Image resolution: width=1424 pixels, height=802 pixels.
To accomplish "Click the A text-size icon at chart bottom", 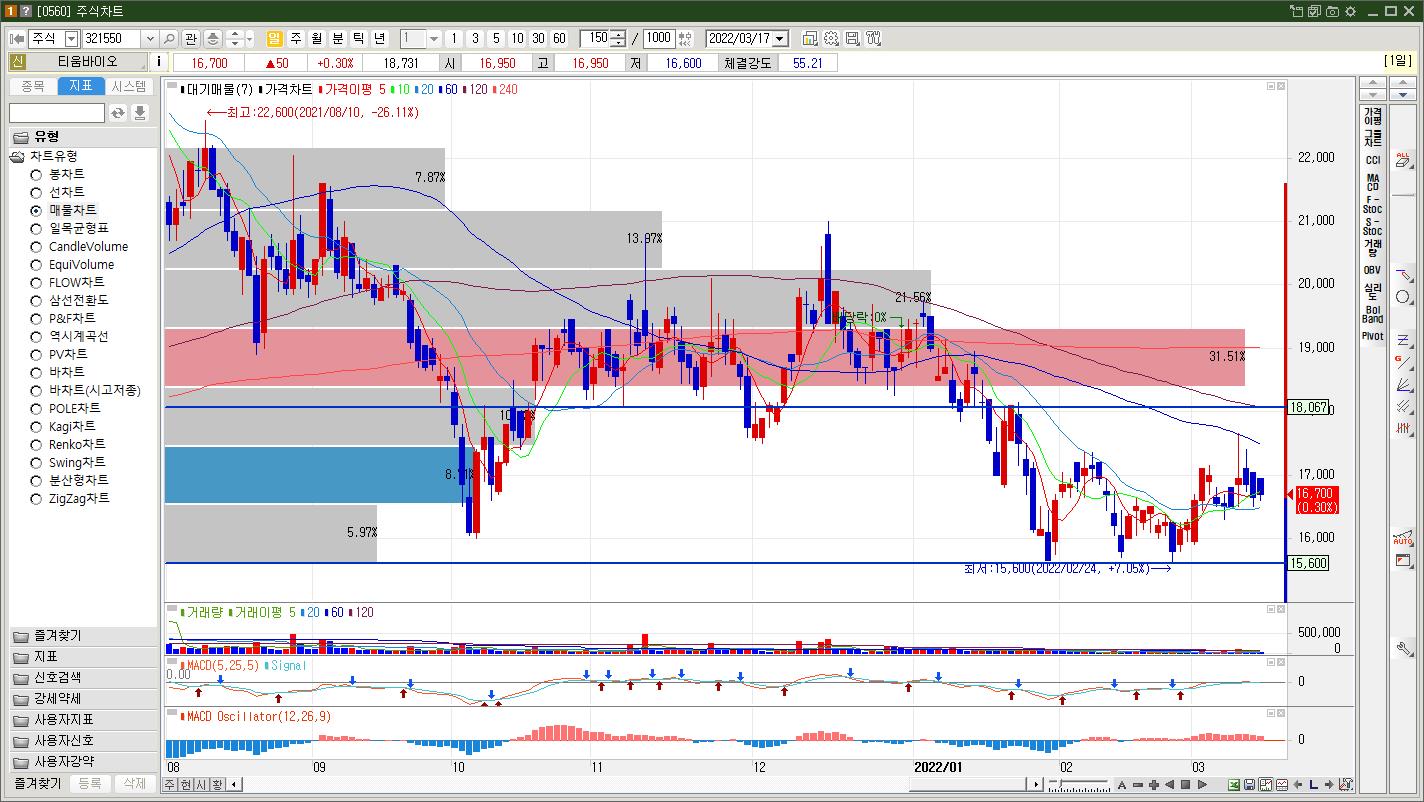I will 1122,785.
